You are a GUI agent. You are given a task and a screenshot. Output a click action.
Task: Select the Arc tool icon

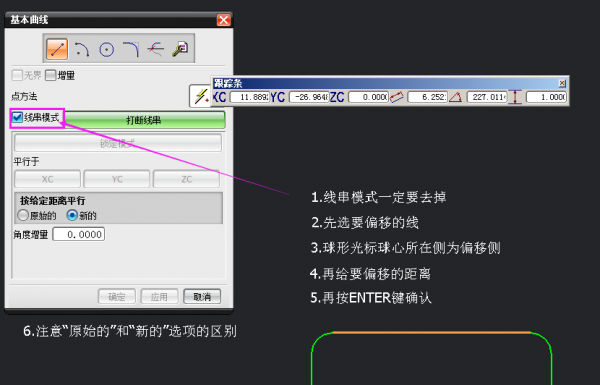click(x=82, y=49)
